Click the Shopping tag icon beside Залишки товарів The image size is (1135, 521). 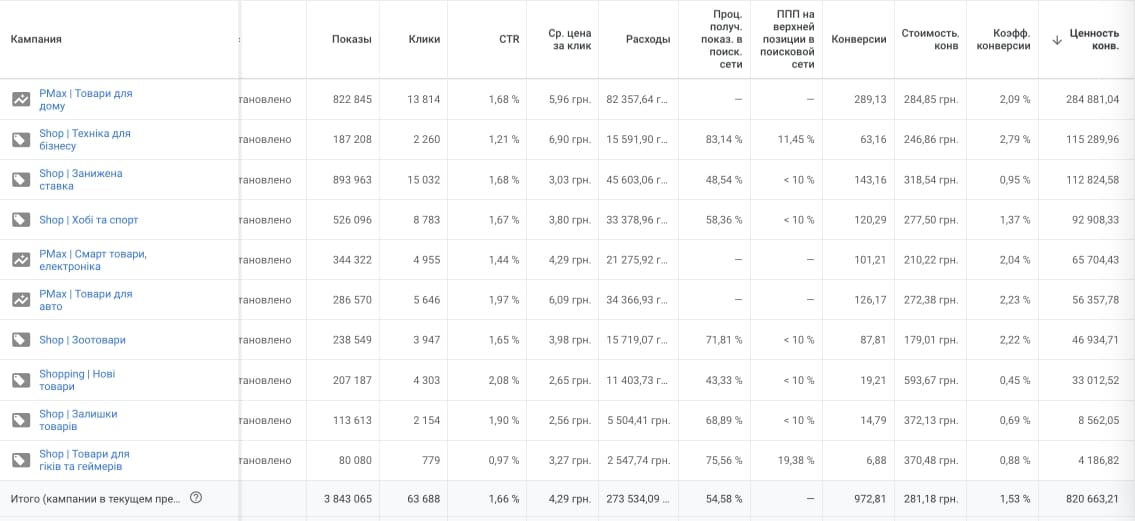click(x=20, y=420)
